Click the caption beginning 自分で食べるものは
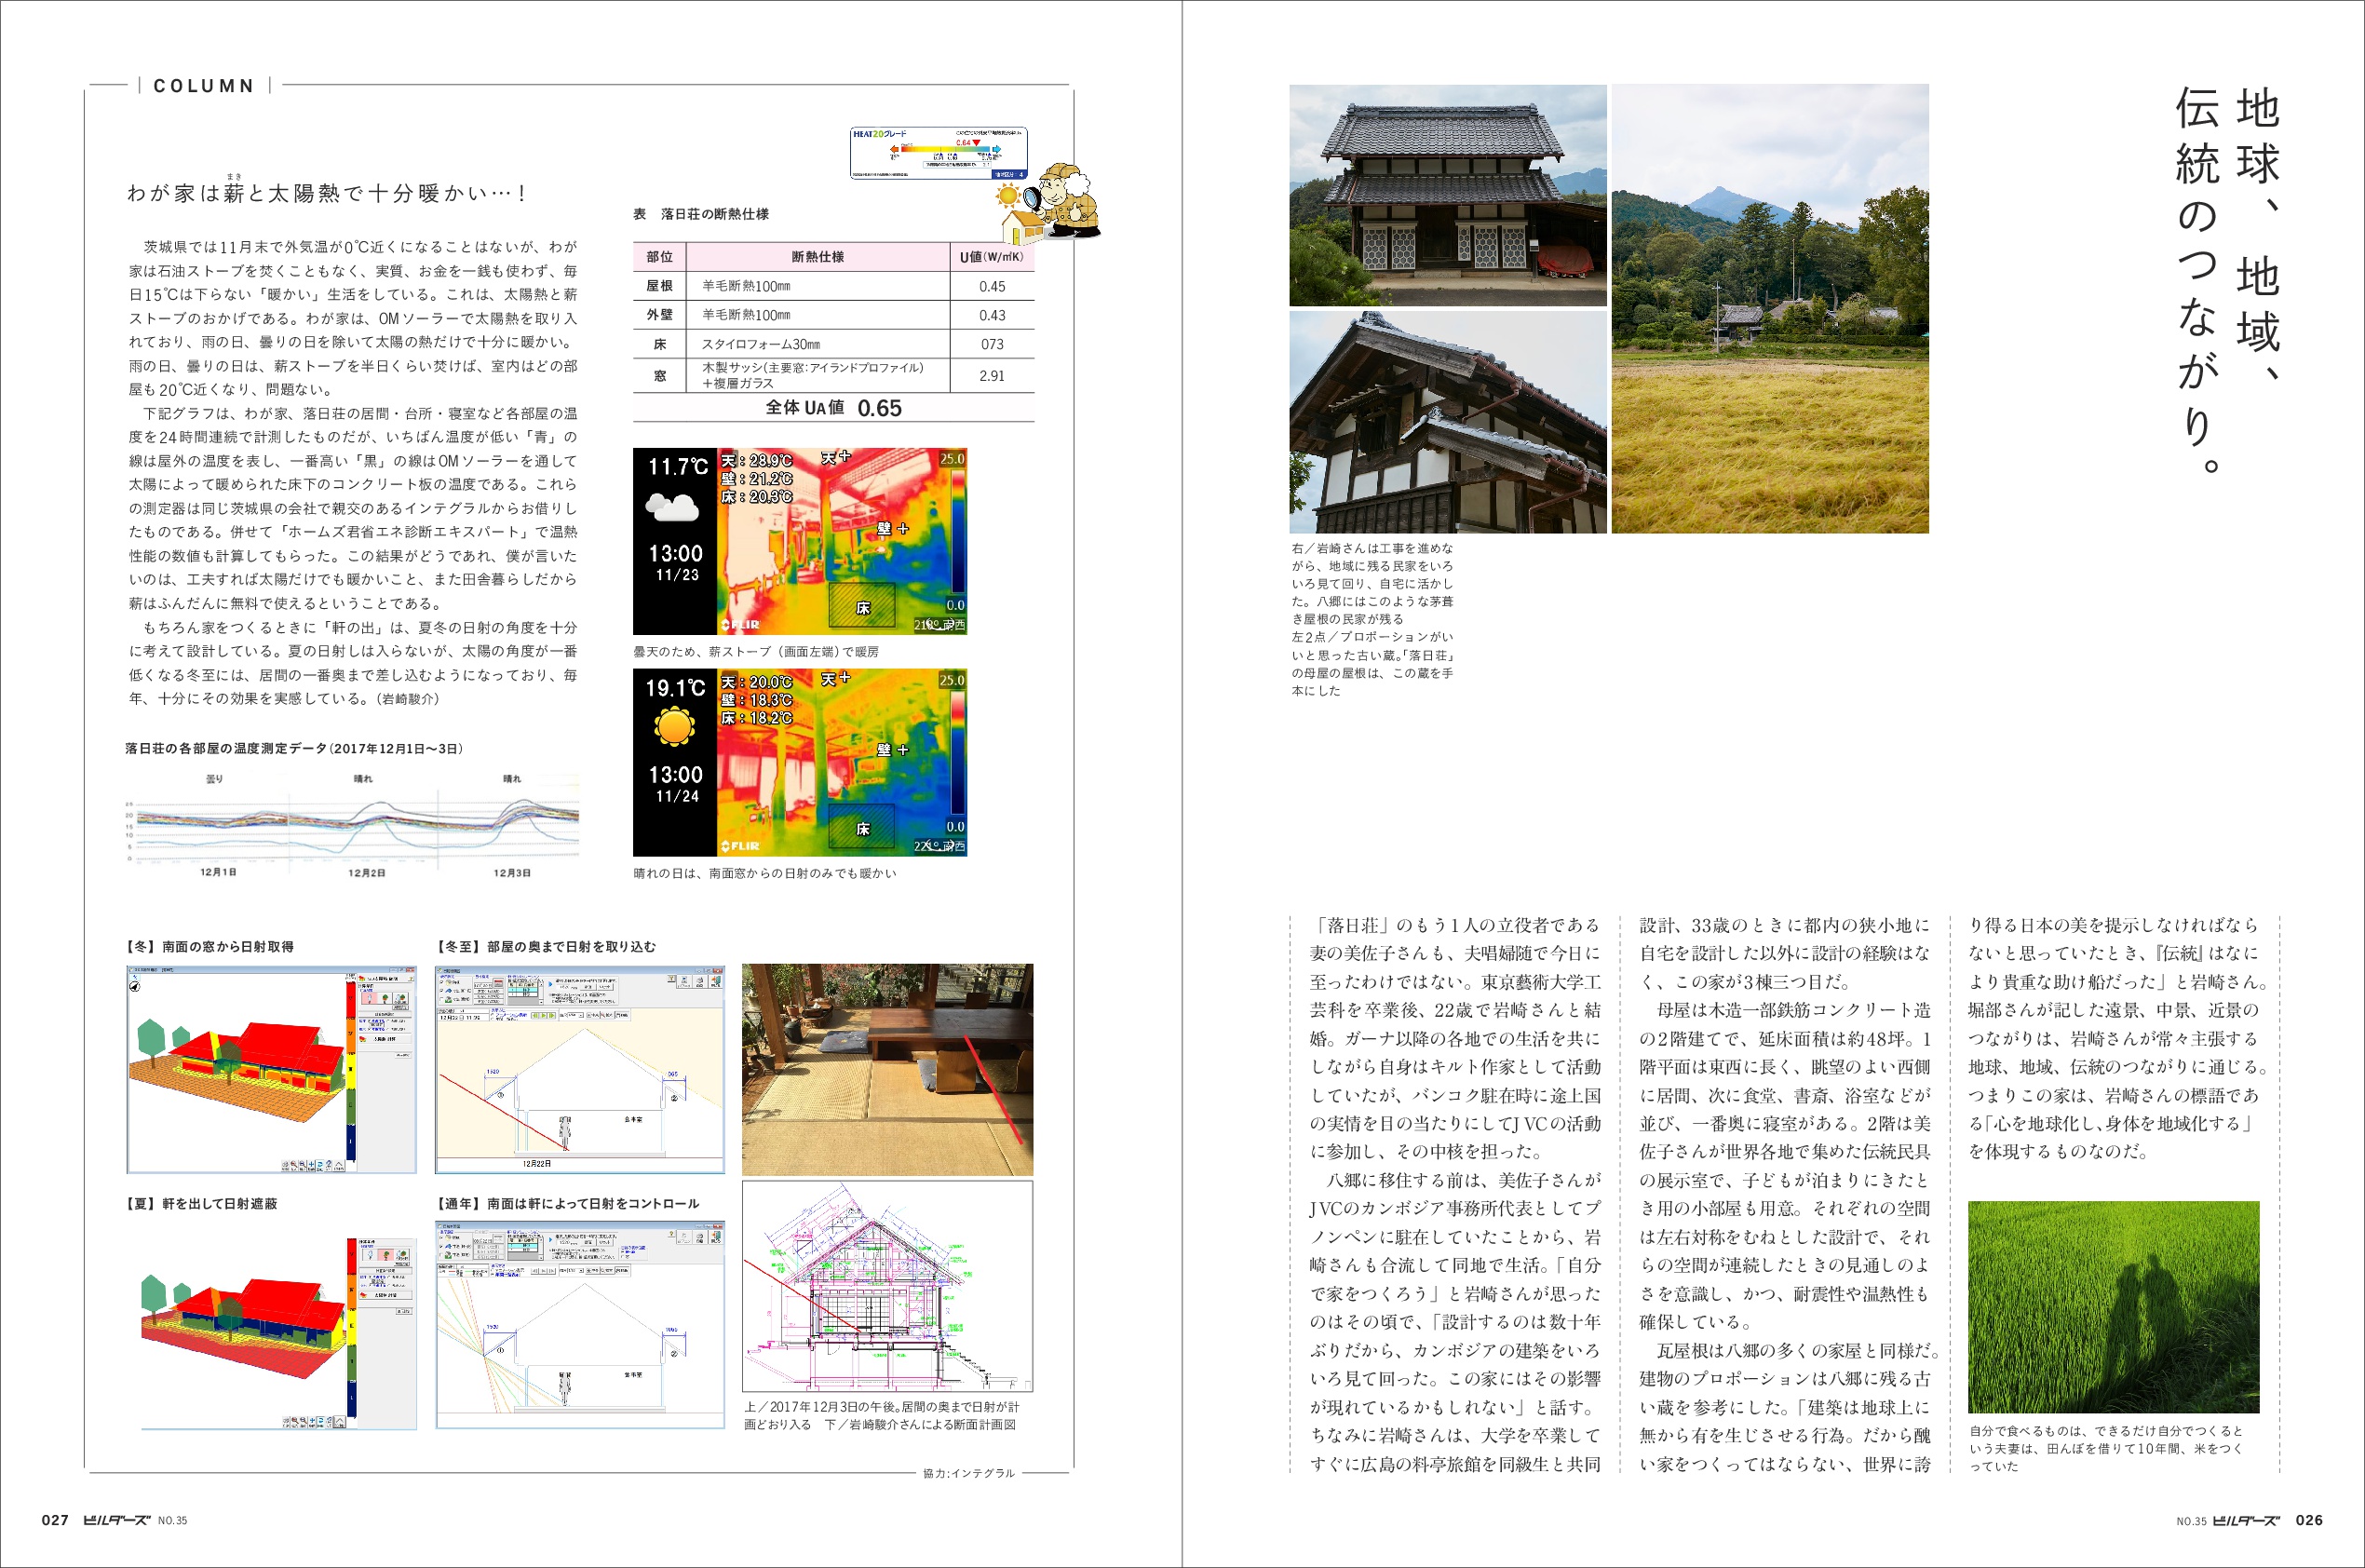2365x1568 pixels. 2107,1448
